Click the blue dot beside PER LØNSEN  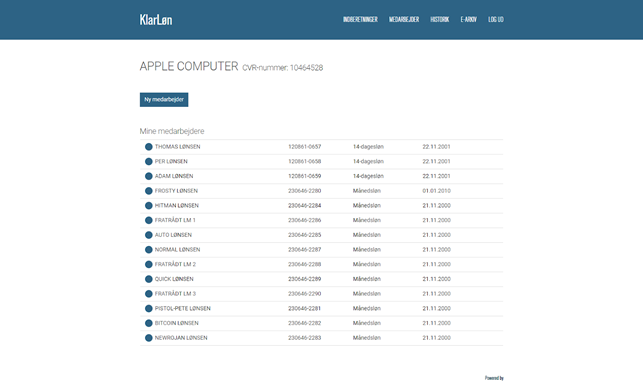pyautogui.click(x=148, y=162)
